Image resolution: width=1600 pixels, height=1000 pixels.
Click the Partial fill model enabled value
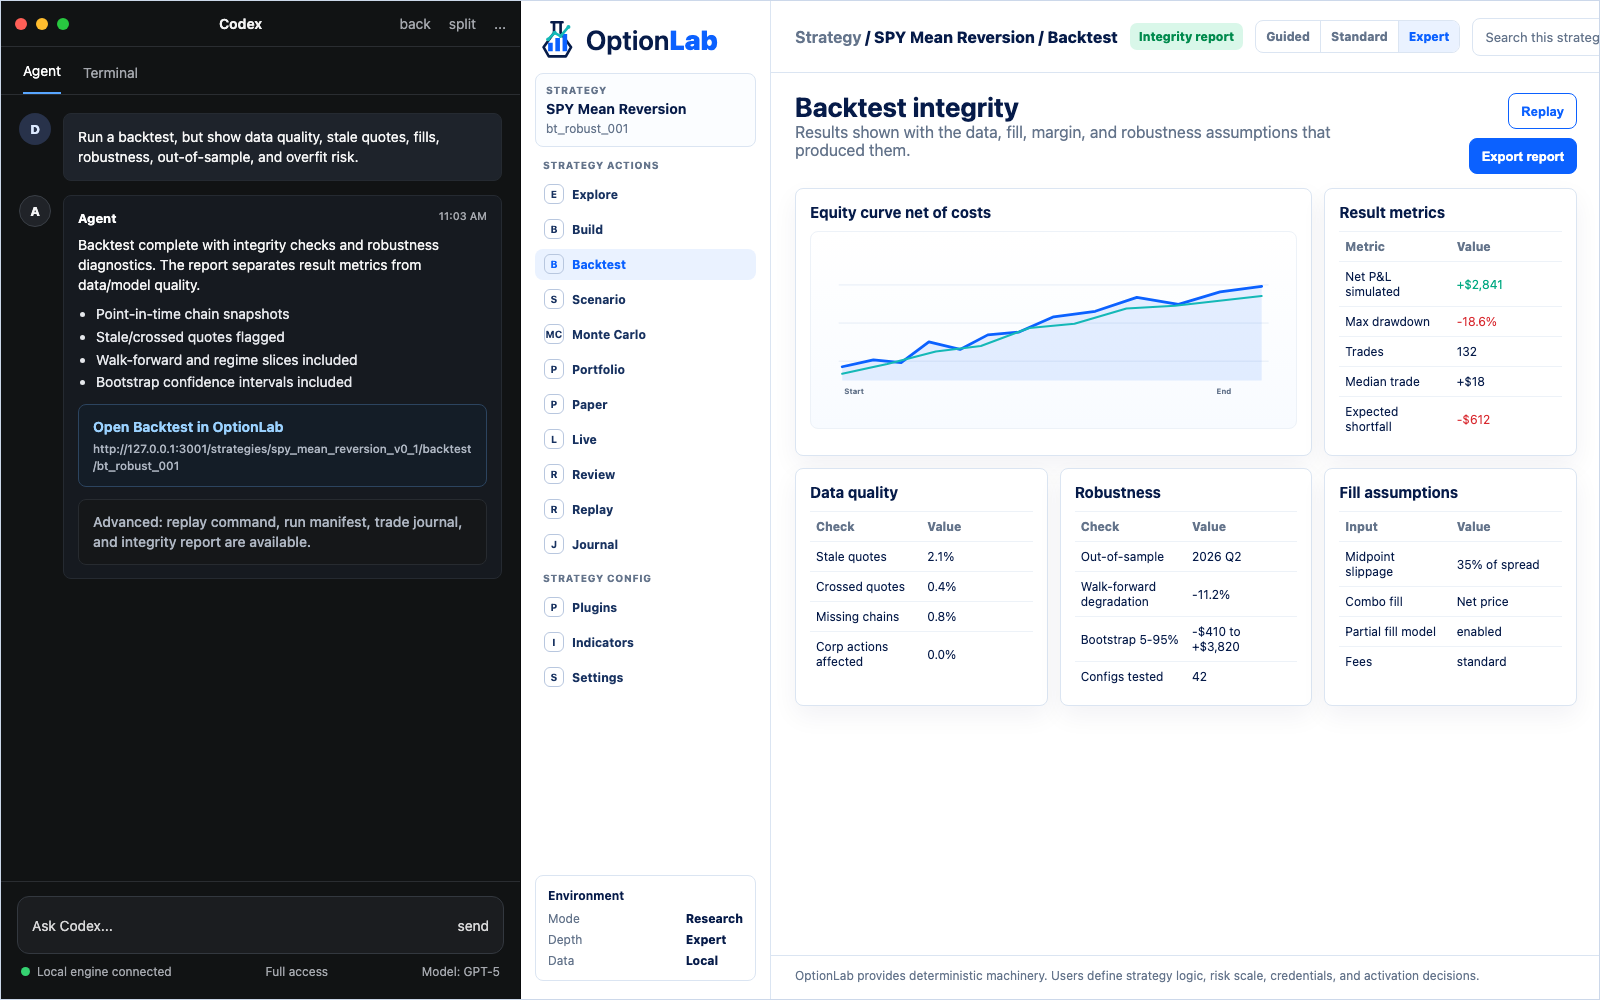click(1478, 632)
